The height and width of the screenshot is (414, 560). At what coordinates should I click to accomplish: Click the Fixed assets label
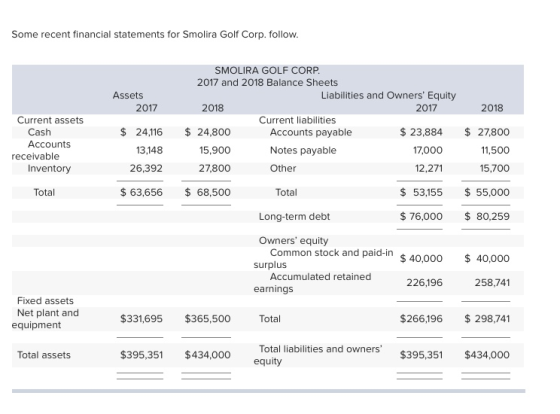45,301
